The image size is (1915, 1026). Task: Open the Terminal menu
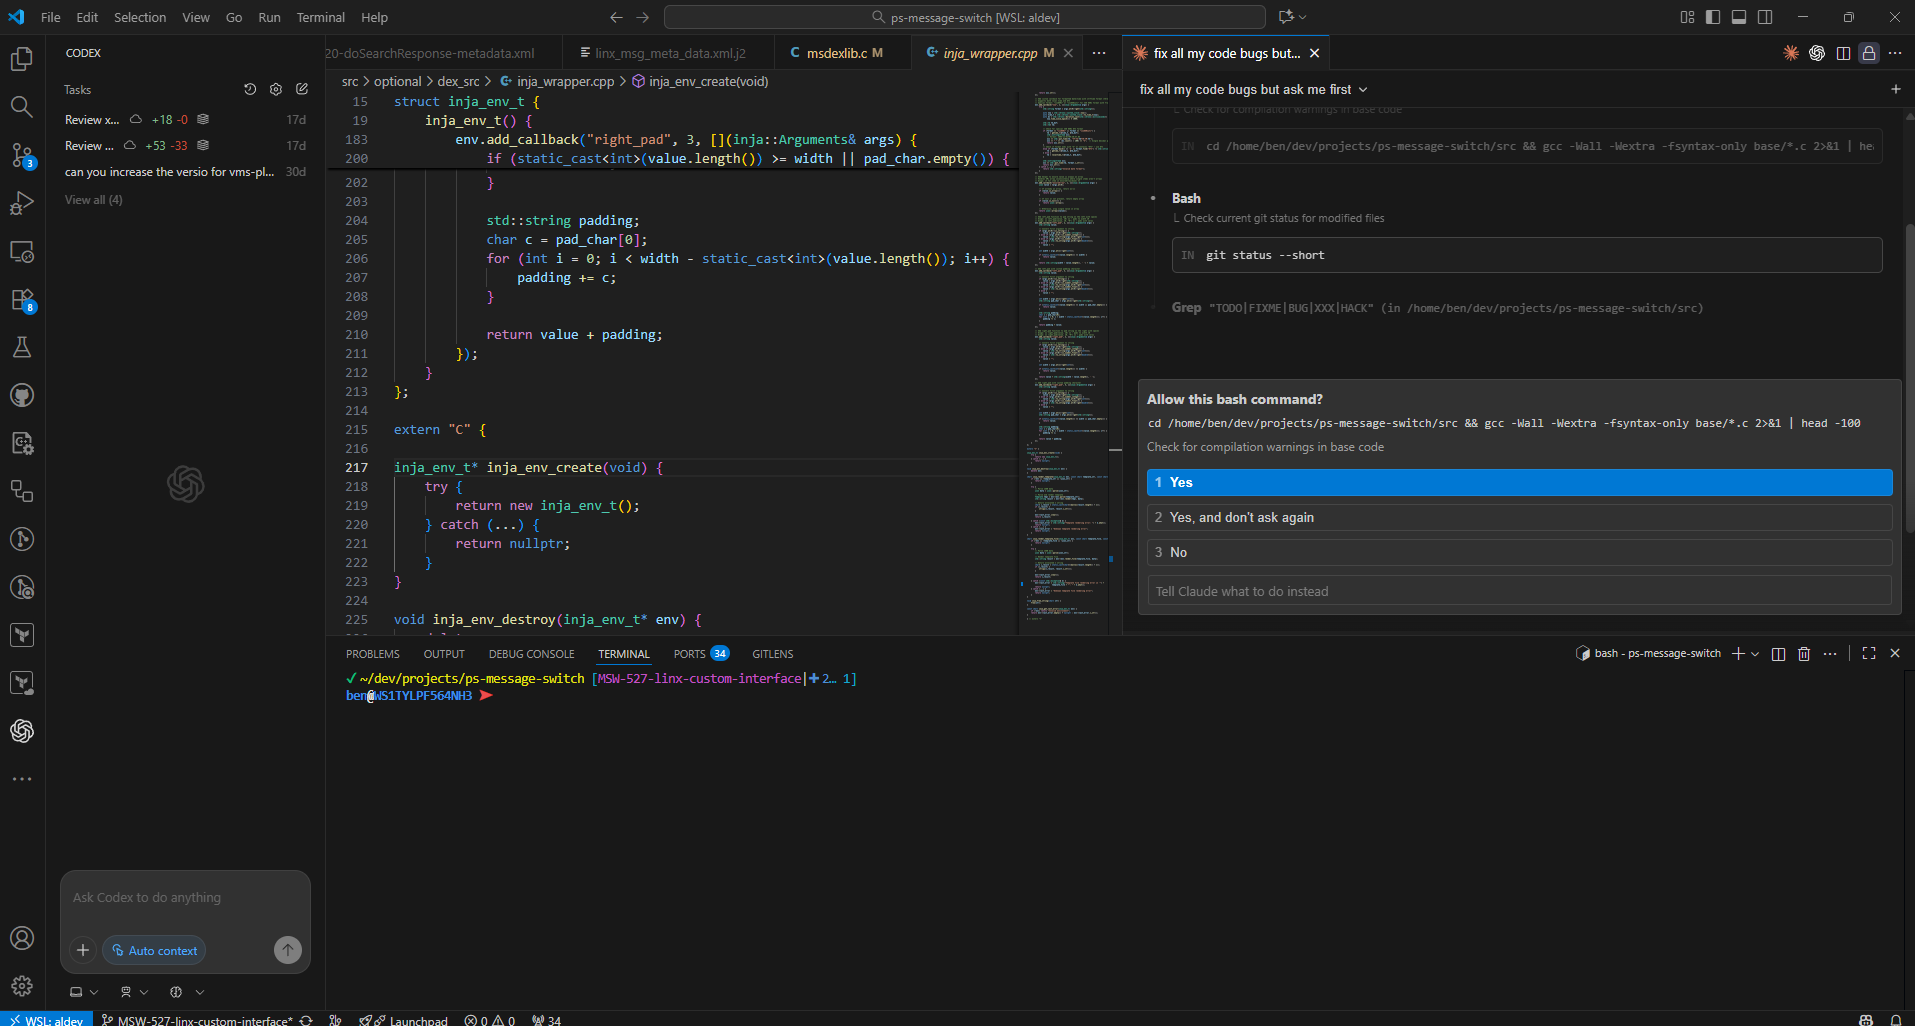pos(319,17)
